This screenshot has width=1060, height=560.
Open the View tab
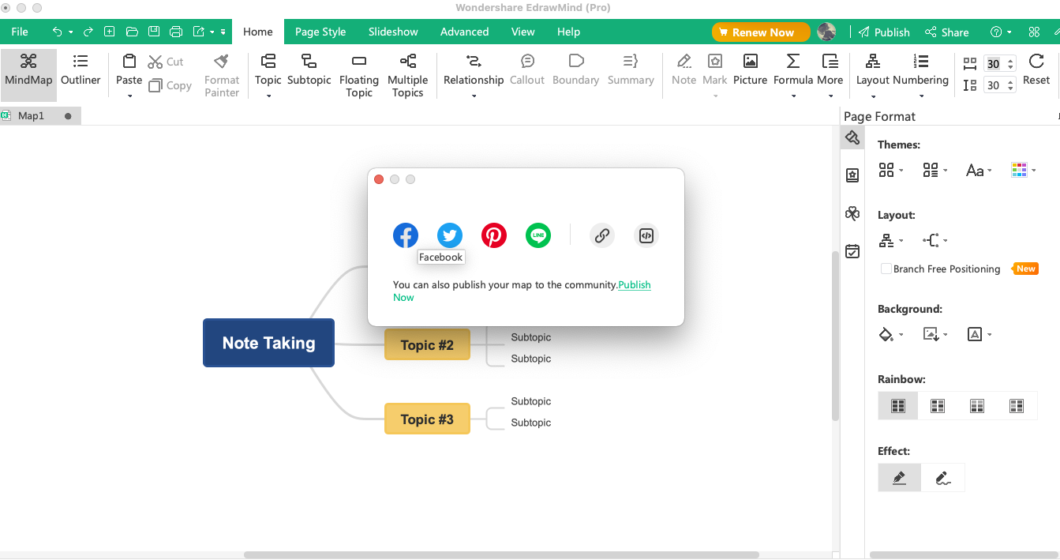click(x=523, y=32)
